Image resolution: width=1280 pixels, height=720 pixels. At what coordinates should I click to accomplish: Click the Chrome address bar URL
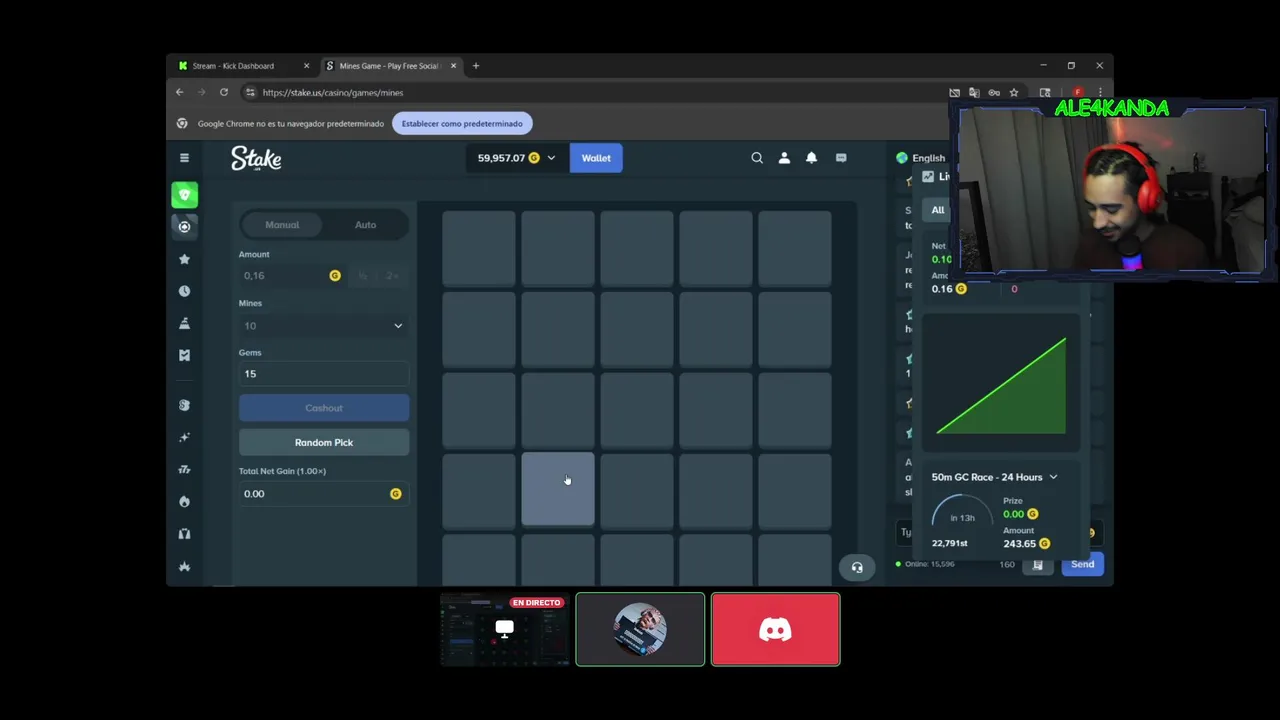pyautogui.click(x=333, y=92)
